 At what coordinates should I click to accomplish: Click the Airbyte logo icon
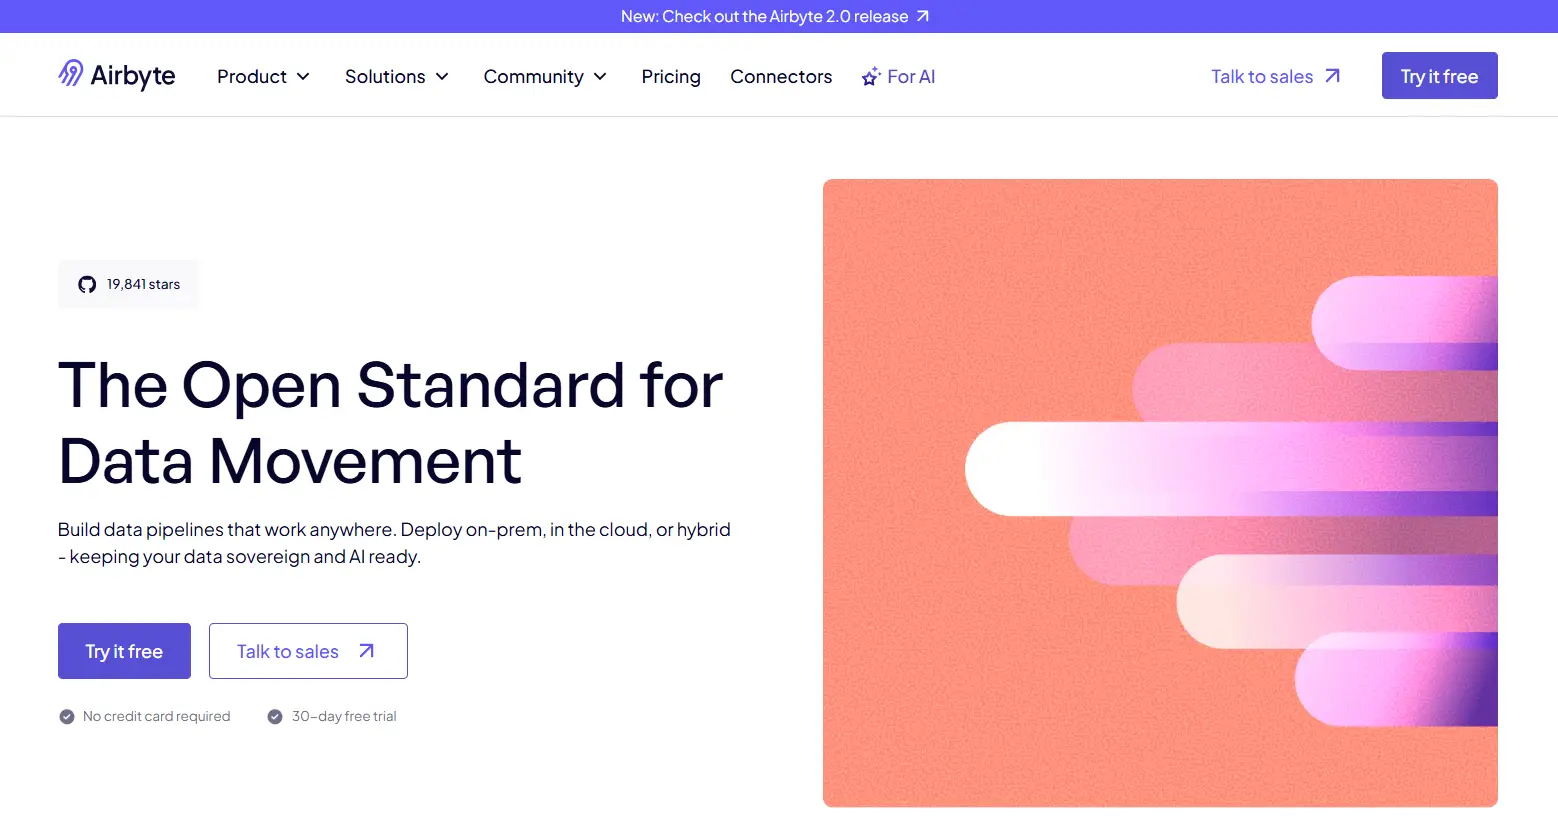[70, 74]
